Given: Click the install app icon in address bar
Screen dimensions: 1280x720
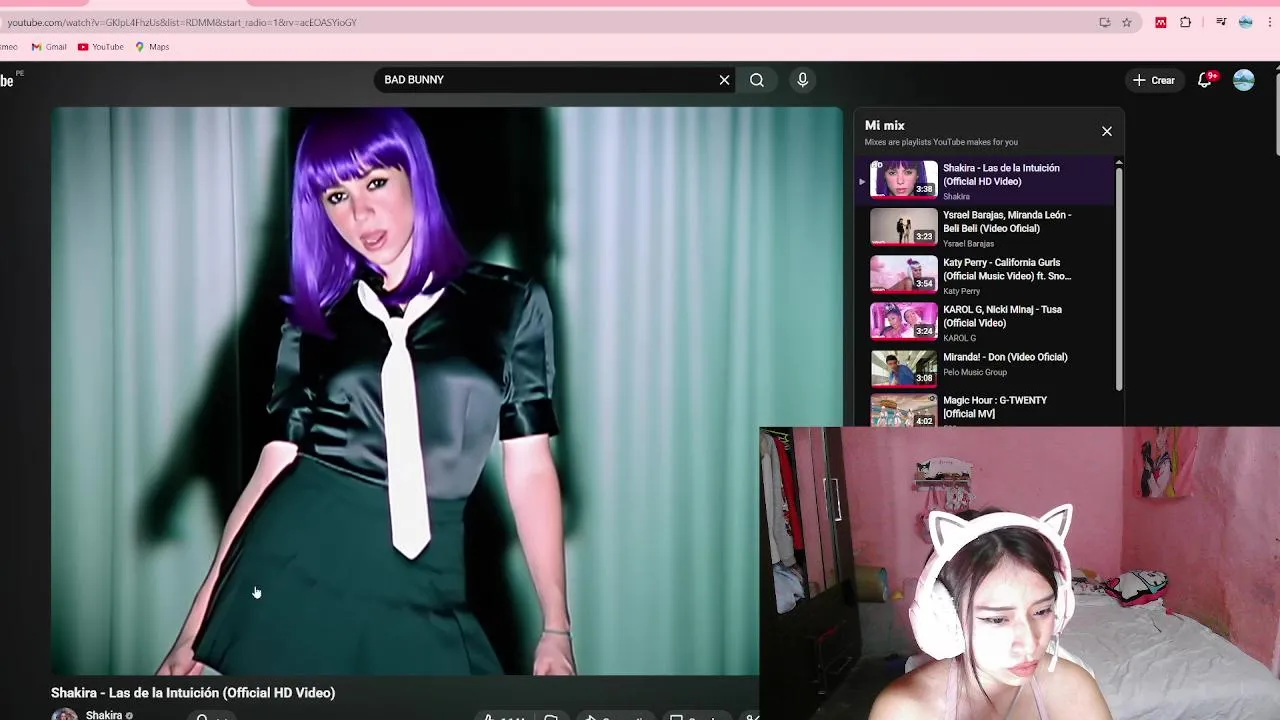Looking at the screenshot, I should 1105,22.
